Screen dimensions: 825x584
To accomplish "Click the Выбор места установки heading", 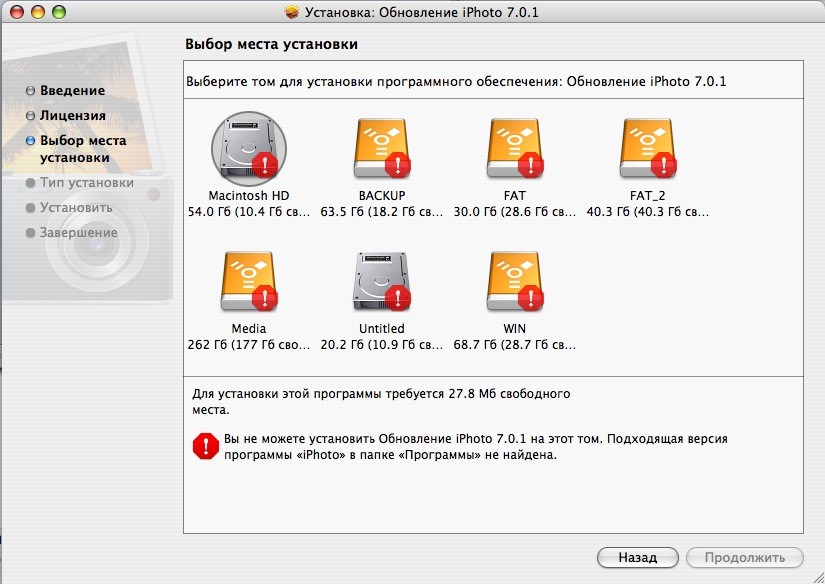I will [271, 44].
